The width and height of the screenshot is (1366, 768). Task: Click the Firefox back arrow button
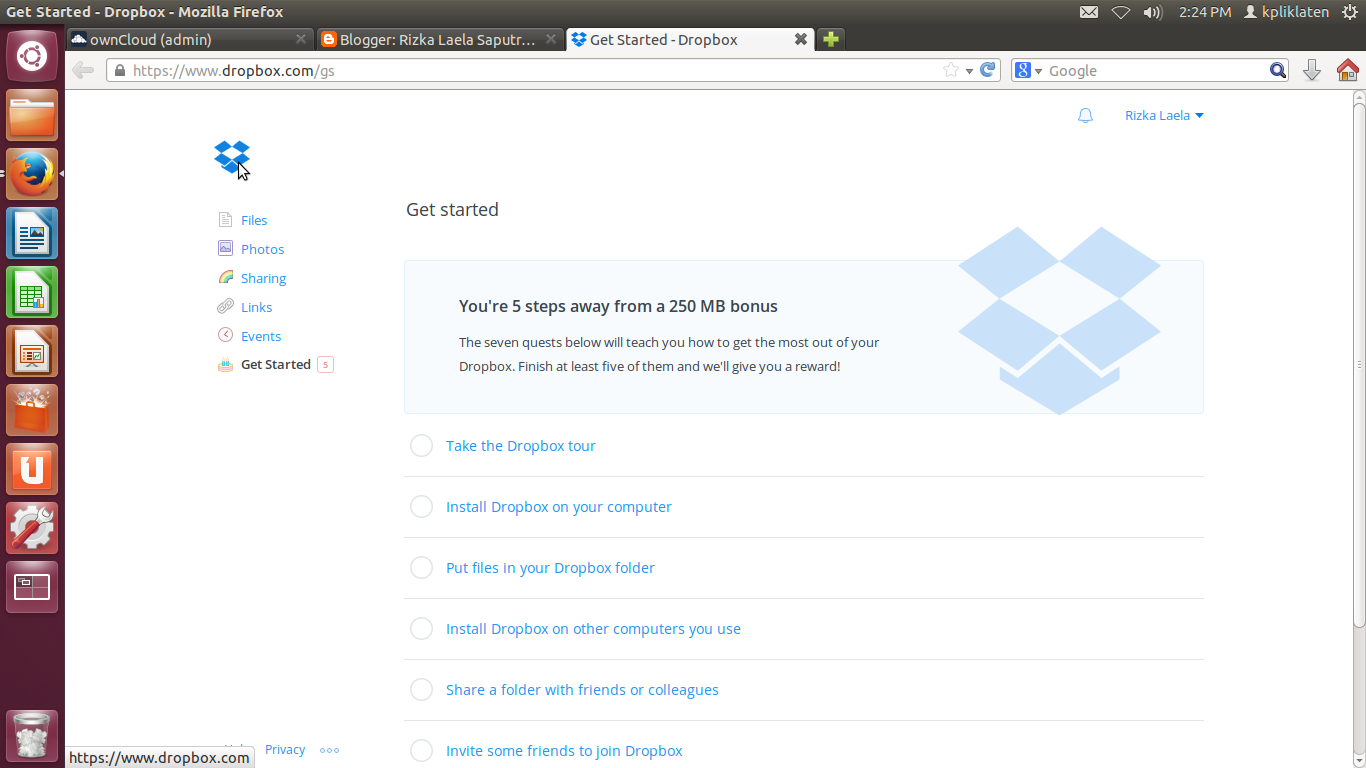[x=83, y=70]
